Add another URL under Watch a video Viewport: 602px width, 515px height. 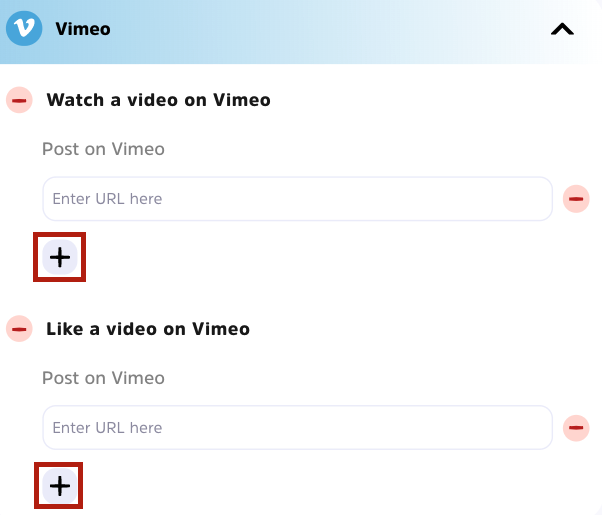coord(60,257)
